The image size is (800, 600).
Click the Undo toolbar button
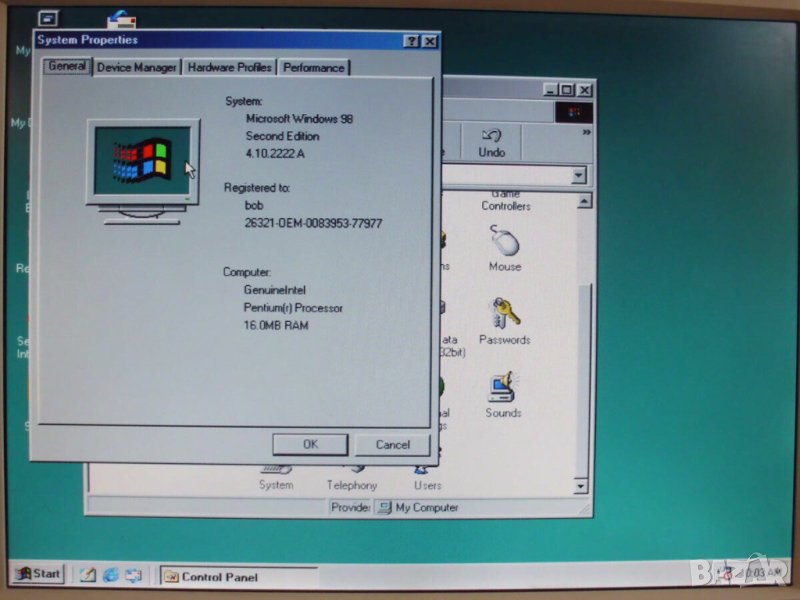point(491,142)
